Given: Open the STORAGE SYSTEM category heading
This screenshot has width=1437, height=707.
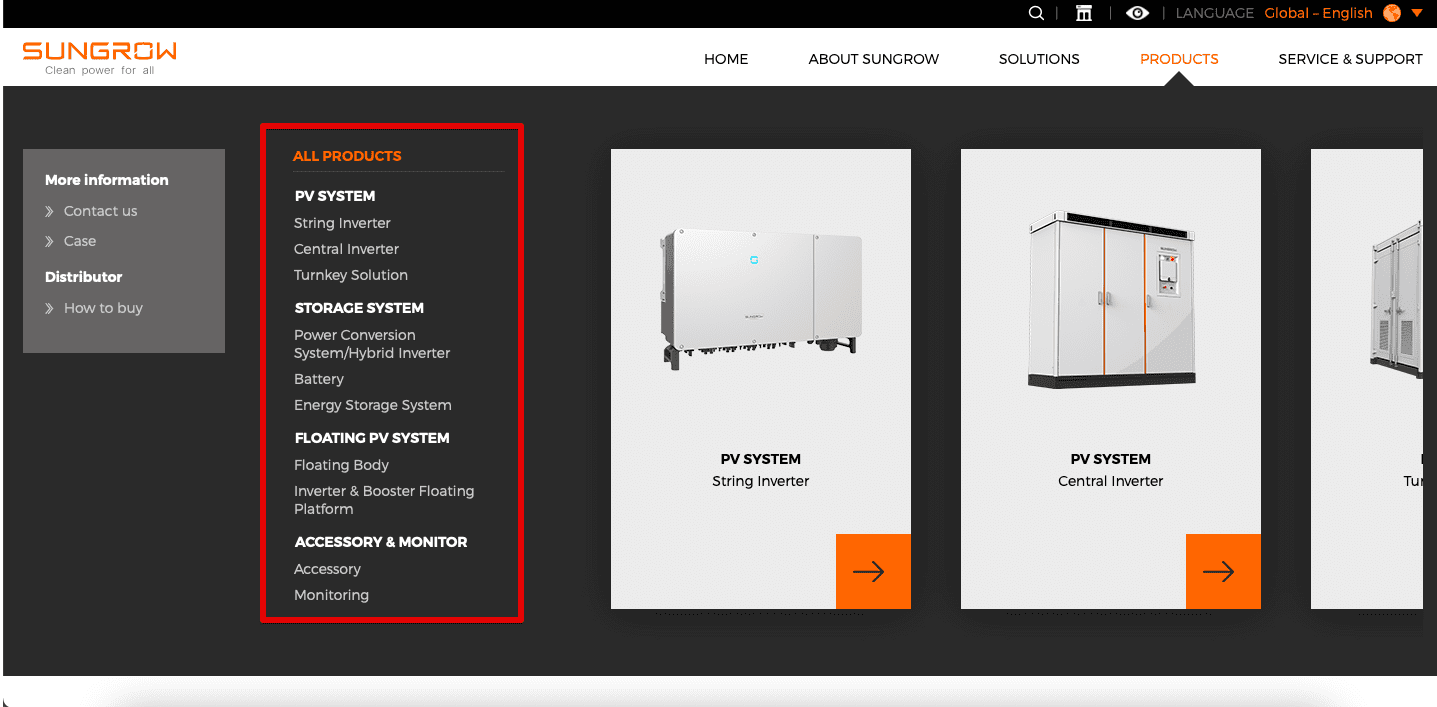Looking at the screenshot, I should [x=359, y=308].
